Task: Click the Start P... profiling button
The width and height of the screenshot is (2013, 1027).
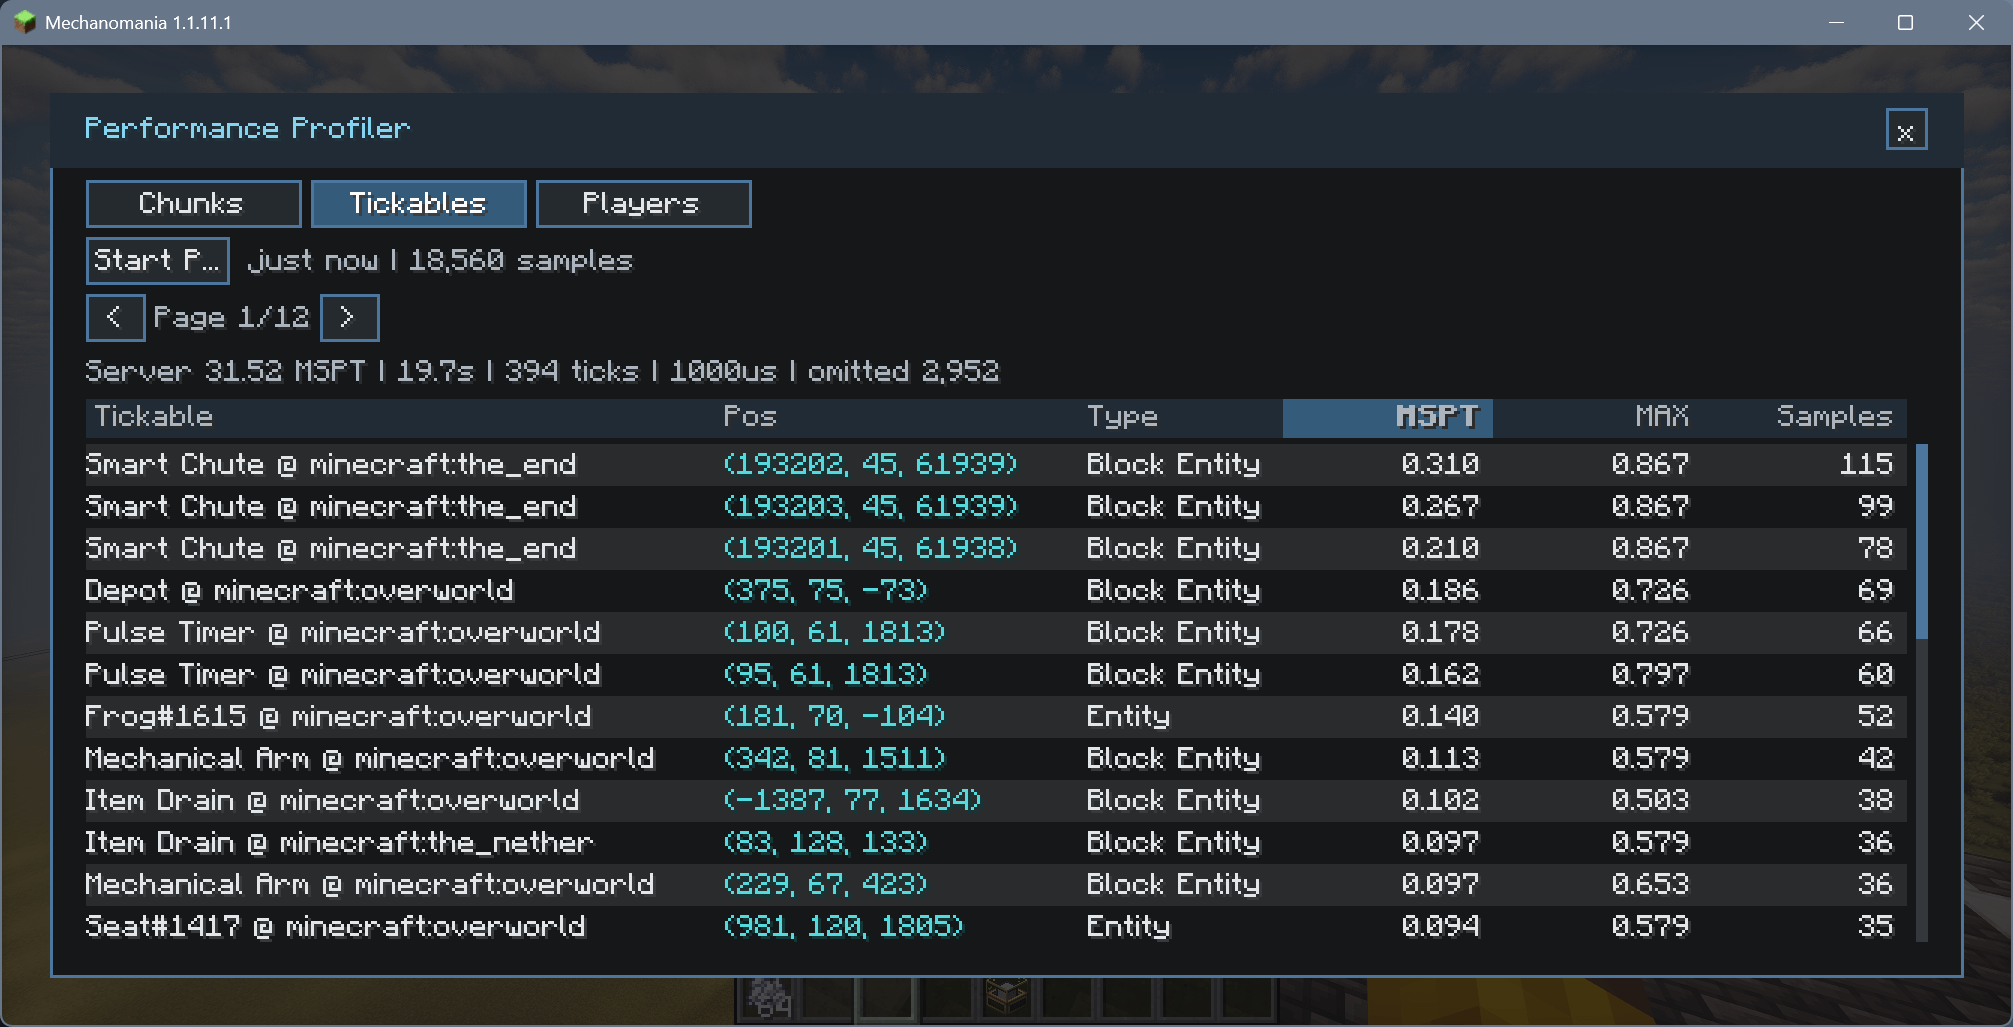Action: pos(157,261)
